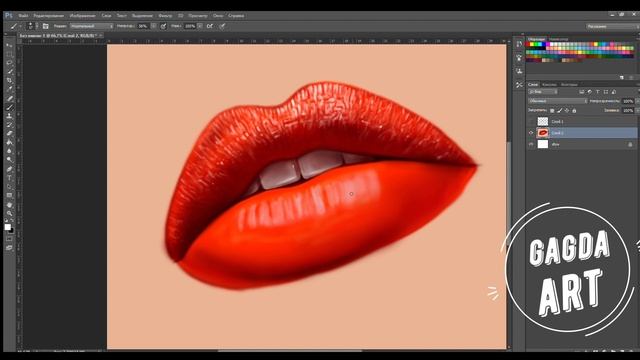Open the layer blend mode dropdown
This screenshot has width=640, height=360.
click(x=558, y=101)
